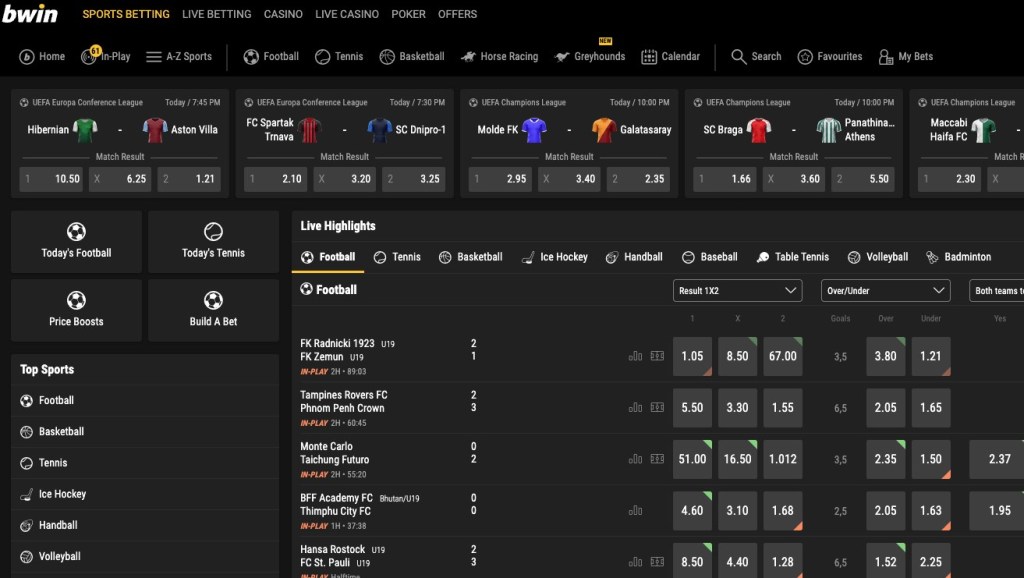Open Tennis in the top navigation bar

[339, 57]
